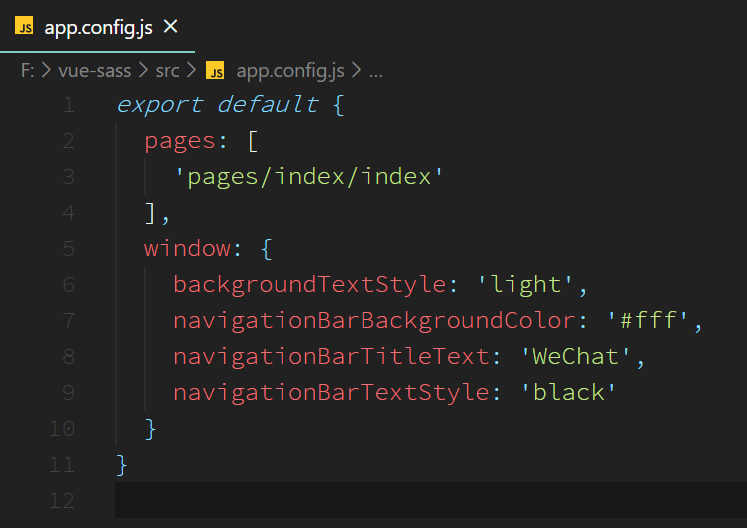747x528 pixels.
Task: Click the backgroundTextStyle property
Action: point(310,285)
